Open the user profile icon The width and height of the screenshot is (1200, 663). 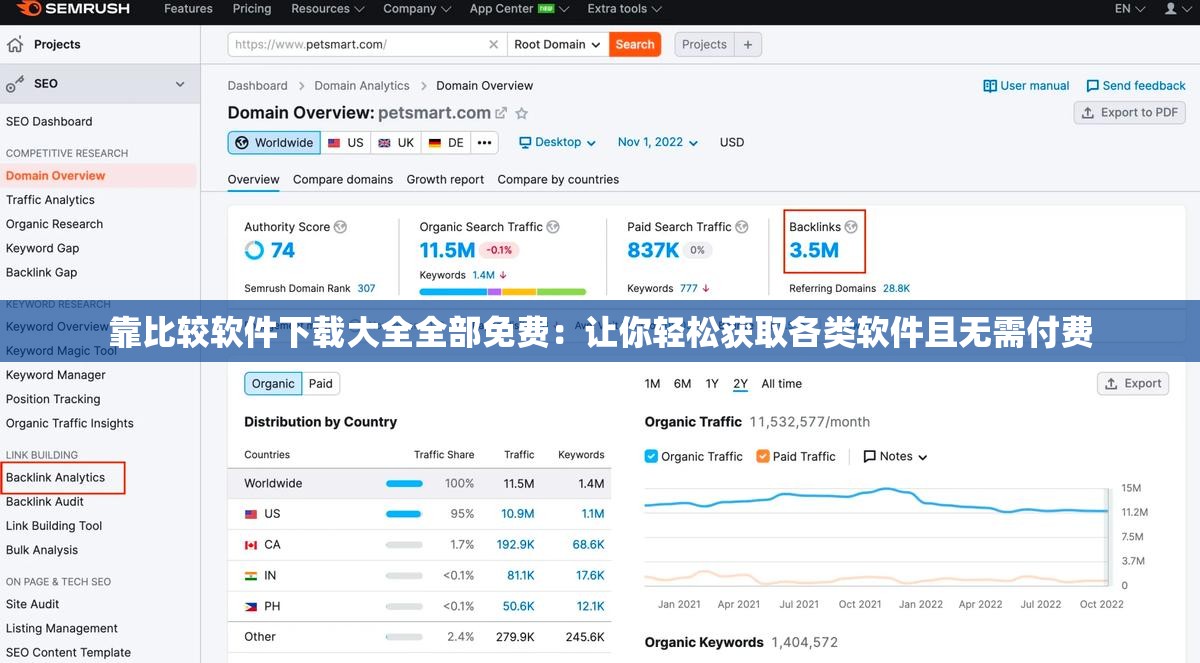(x=1171, y=8)
